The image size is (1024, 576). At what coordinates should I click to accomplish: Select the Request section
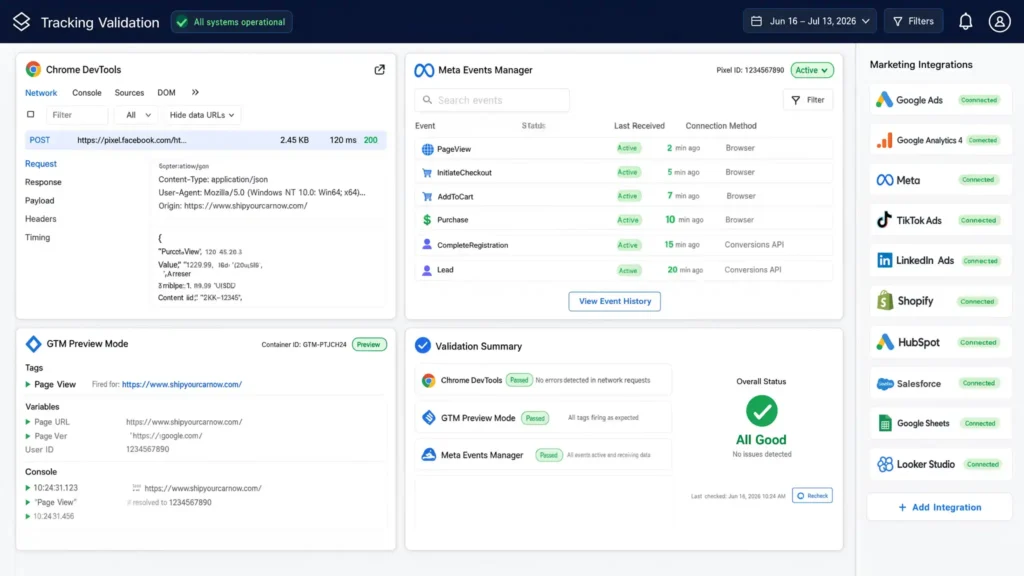pyautogui.click(x=40, y=164)
